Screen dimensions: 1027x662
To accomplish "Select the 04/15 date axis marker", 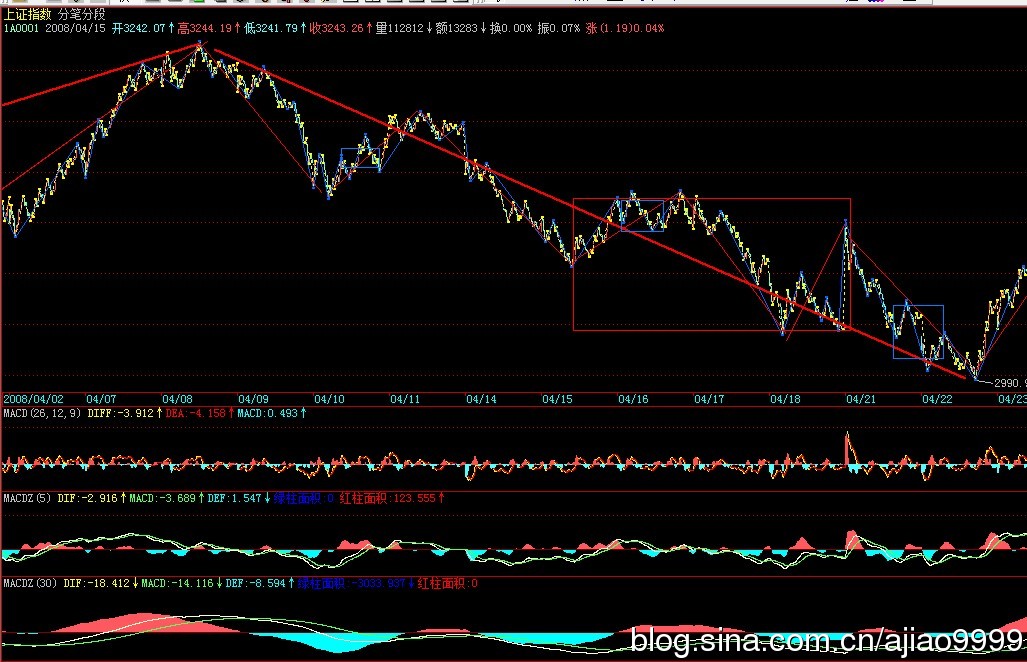I will coord(557,398).
